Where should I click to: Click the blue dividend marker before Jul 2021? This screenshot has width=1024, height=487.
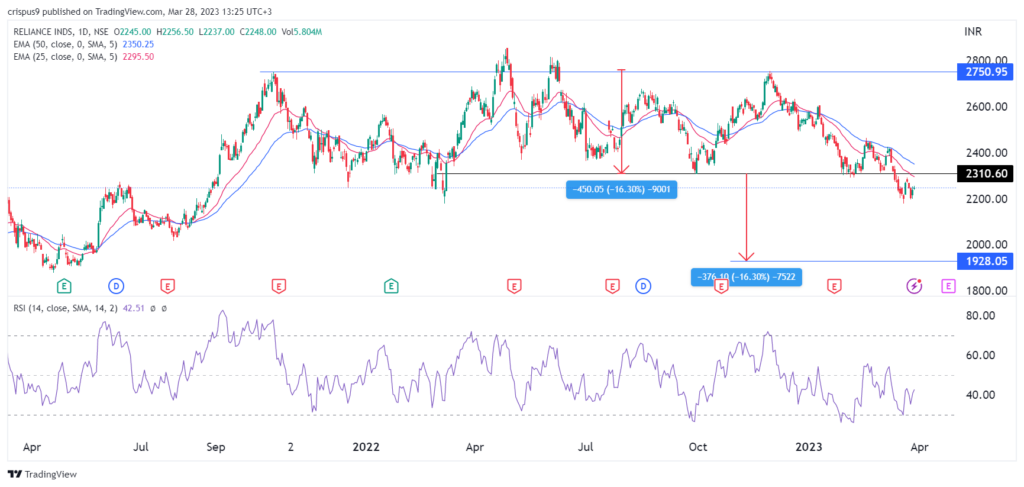(116, 285)
